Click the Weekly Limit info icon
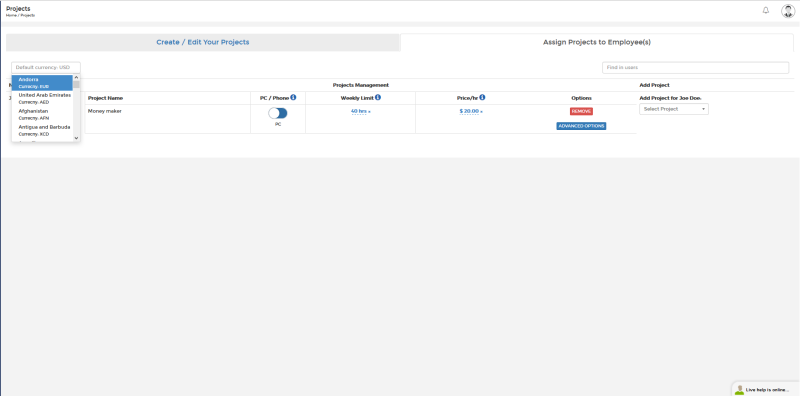This screenshot has width=800, height=396. coord(378,97)
